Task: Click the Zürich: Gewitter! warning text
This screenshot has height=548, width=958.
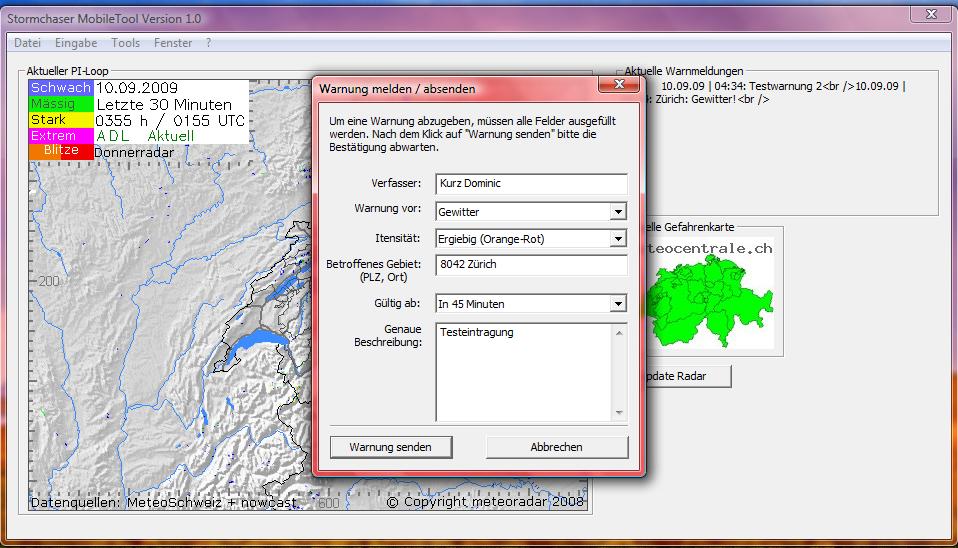Action: [x=695, y=99]
